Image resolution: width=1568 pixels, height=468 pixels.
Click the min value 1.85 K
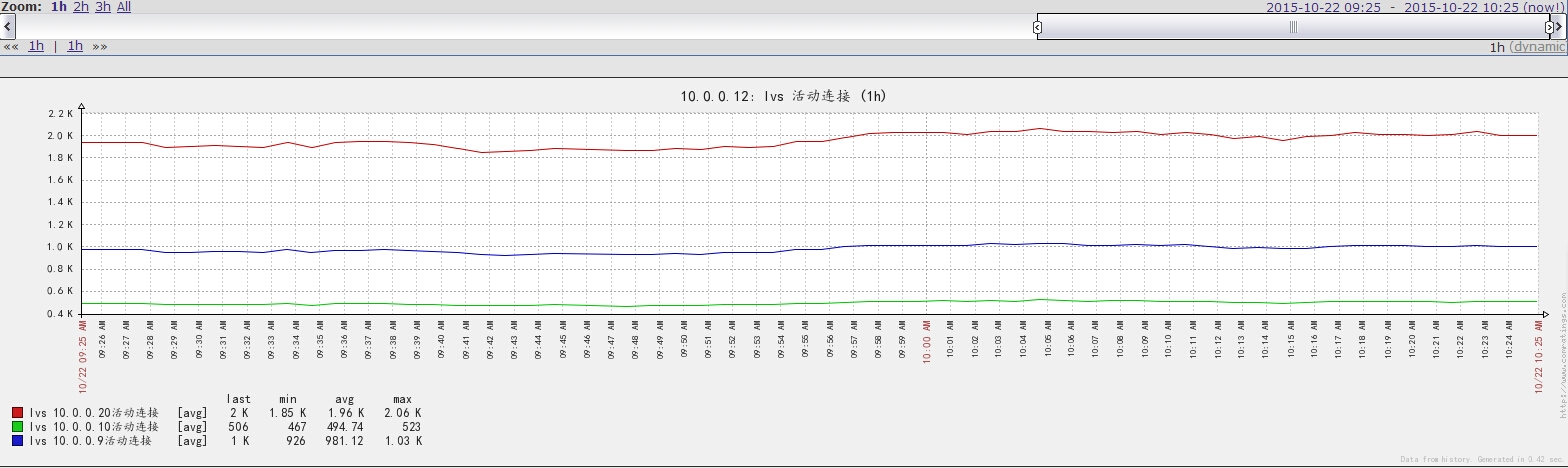(288, 412)
